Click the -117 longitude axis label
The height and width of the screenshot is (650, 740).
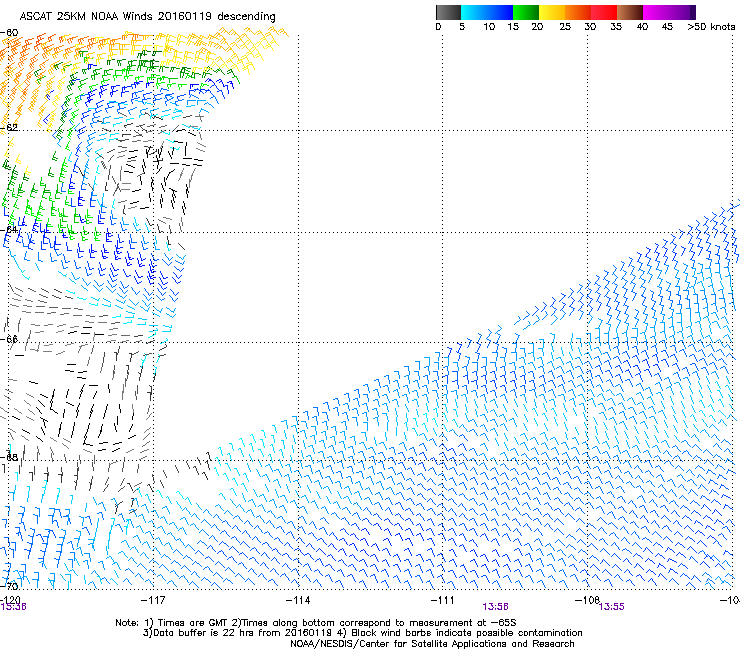point(153,600)
